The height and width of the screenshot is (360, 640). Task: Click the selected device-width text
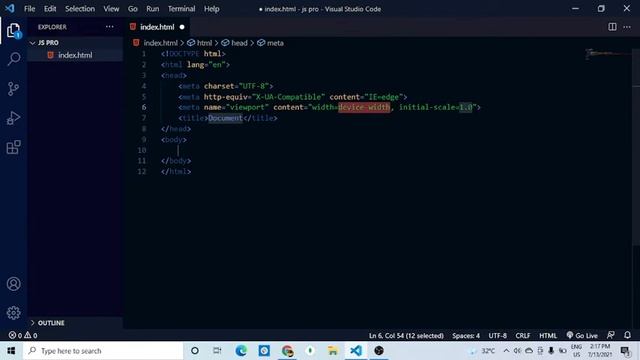pos(364,107)
